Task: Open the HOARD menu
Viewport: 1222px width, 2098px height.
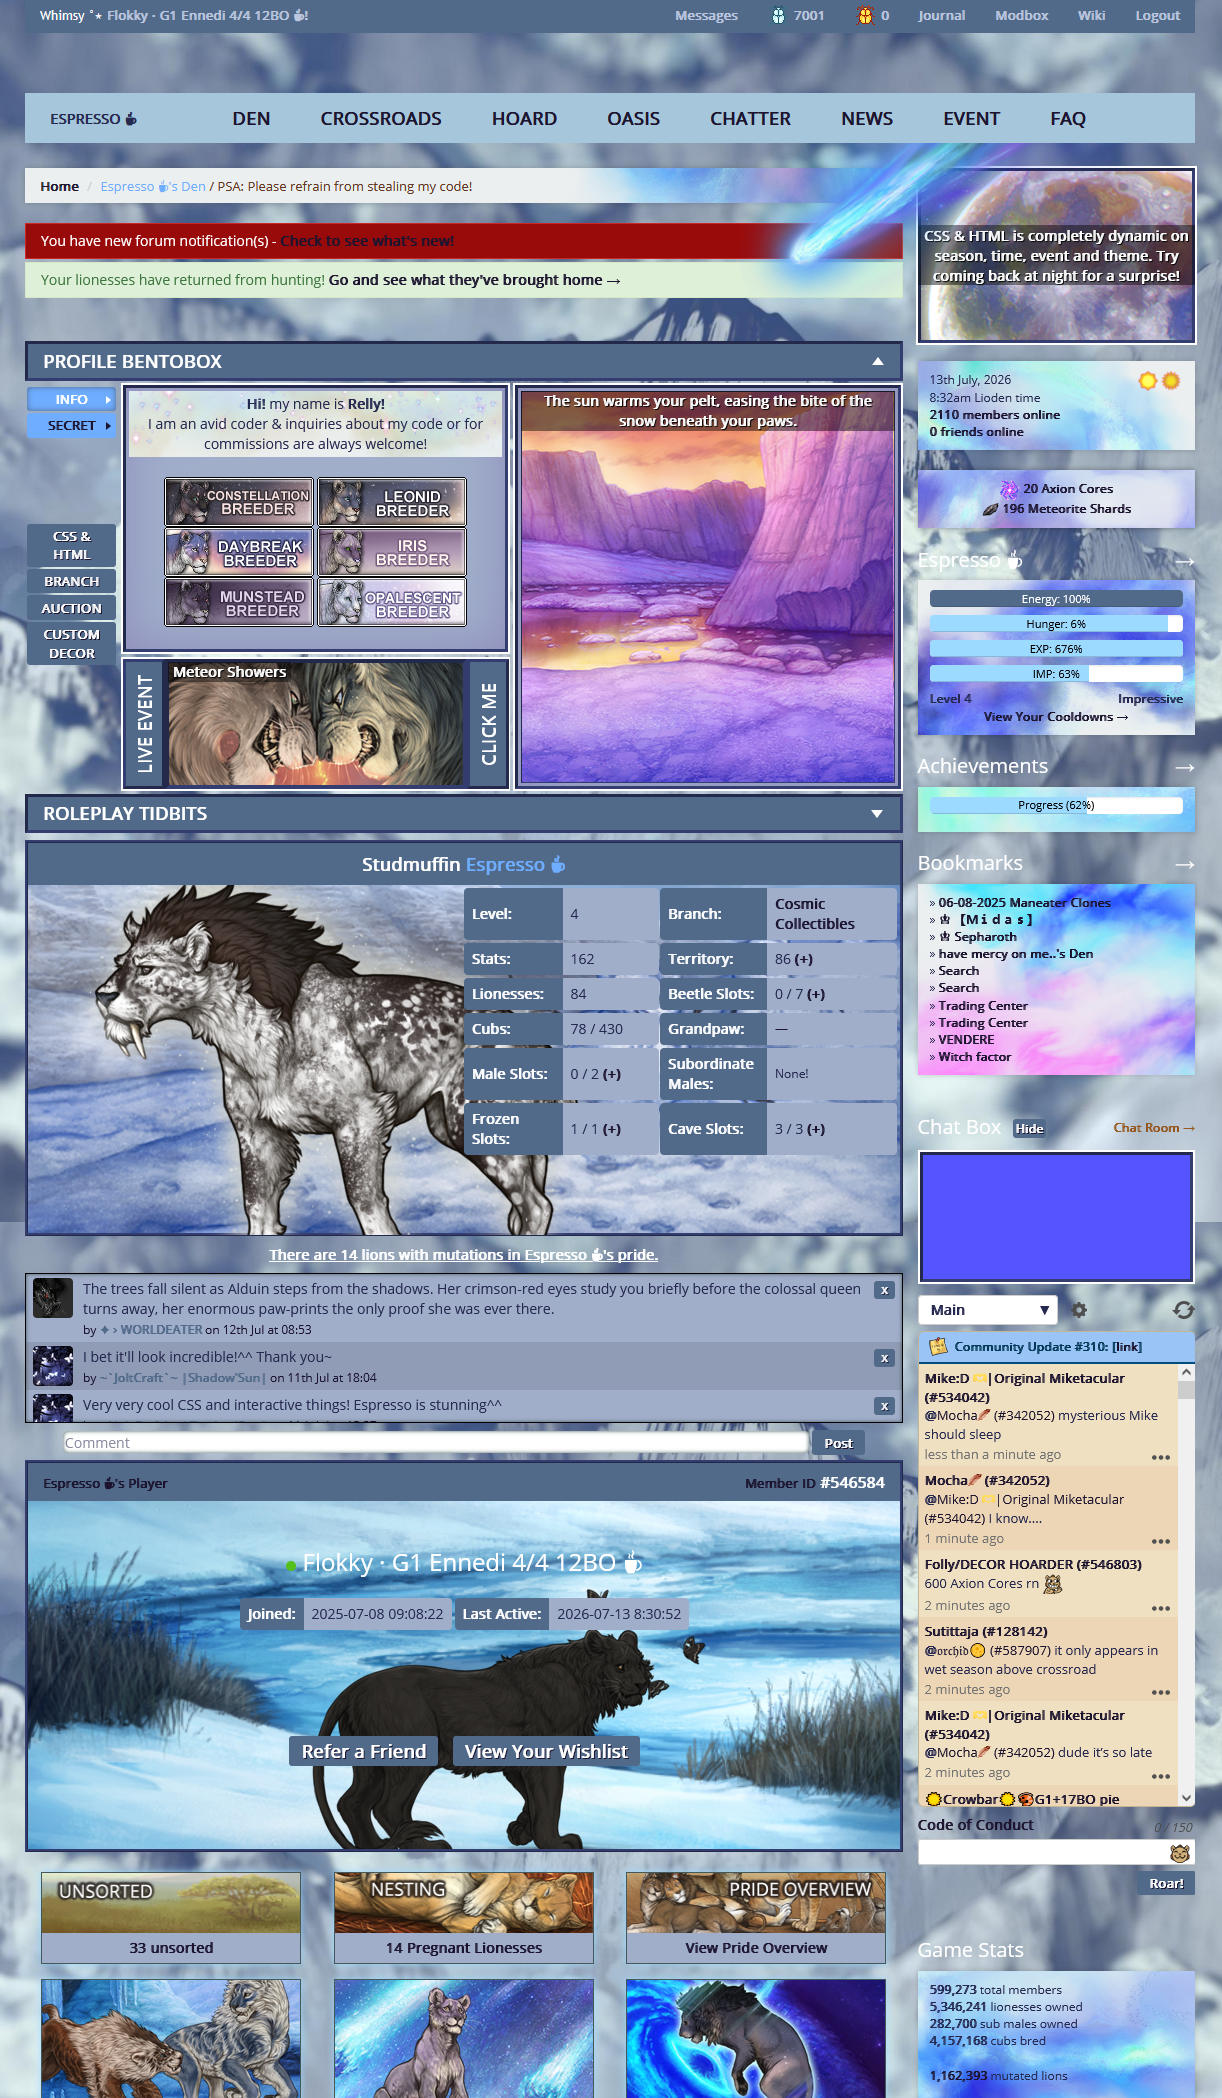Action: click(524, 118)
